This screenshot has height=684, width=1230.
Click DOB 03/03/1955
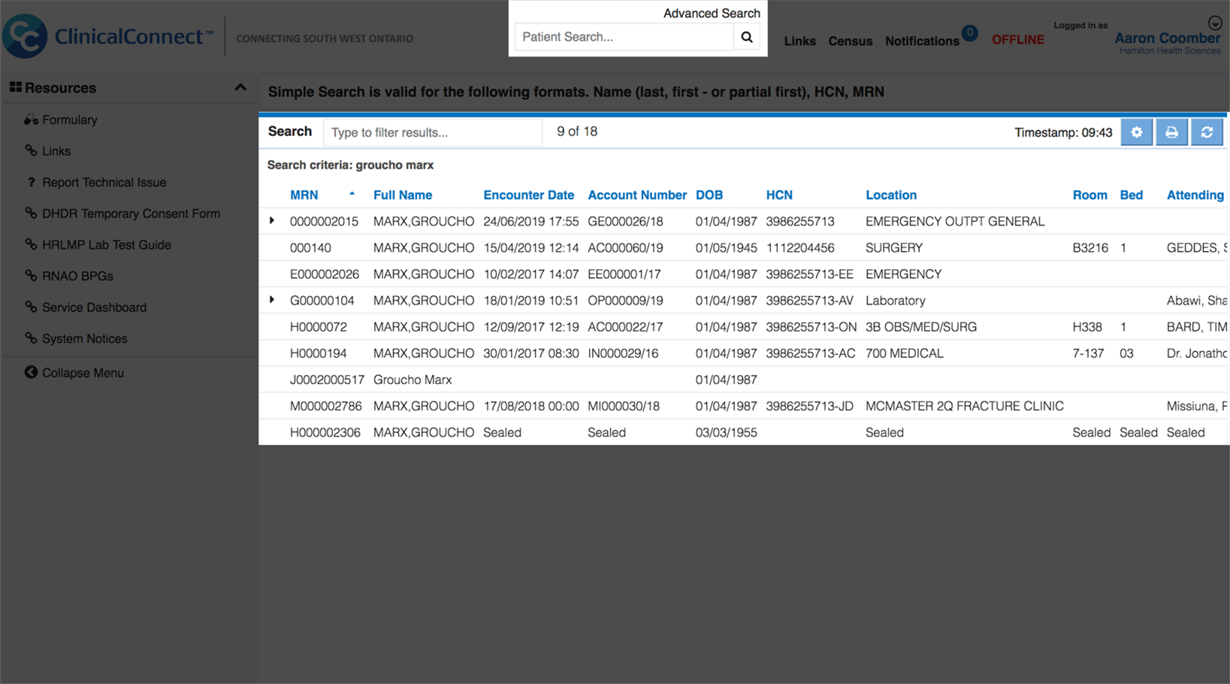pyautogui.click(x=726, y=433)
